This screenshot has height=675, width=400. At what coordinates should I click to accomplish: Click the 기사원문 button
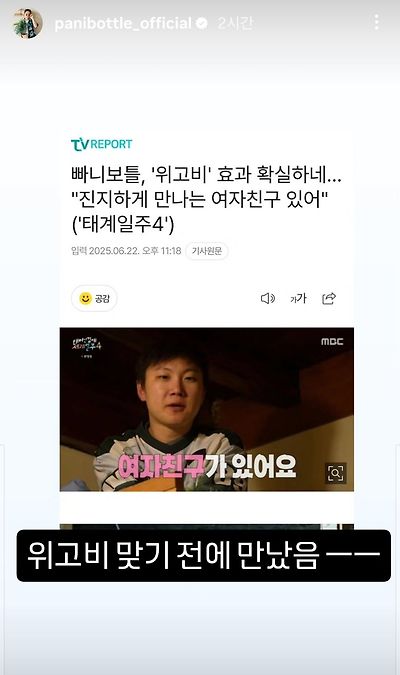207,251
